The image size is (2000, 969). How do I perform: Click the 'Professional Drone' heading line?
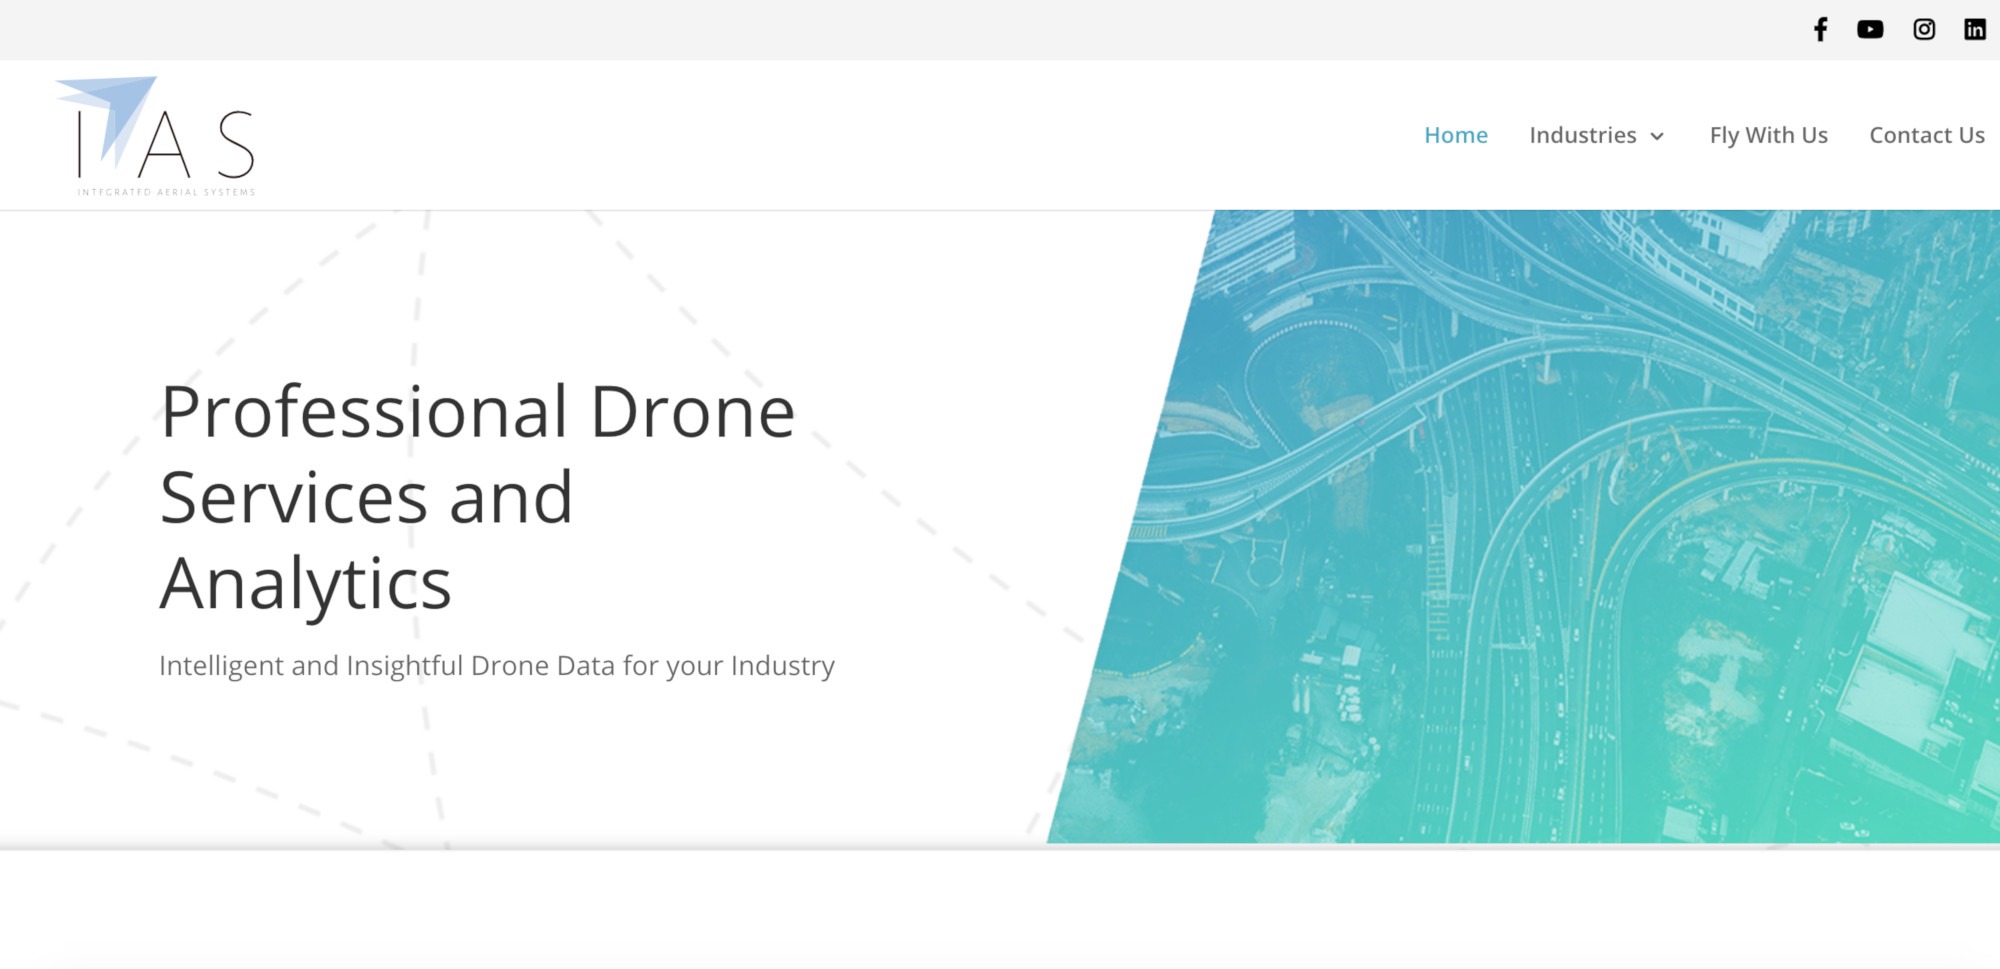[x=477, y=412]
